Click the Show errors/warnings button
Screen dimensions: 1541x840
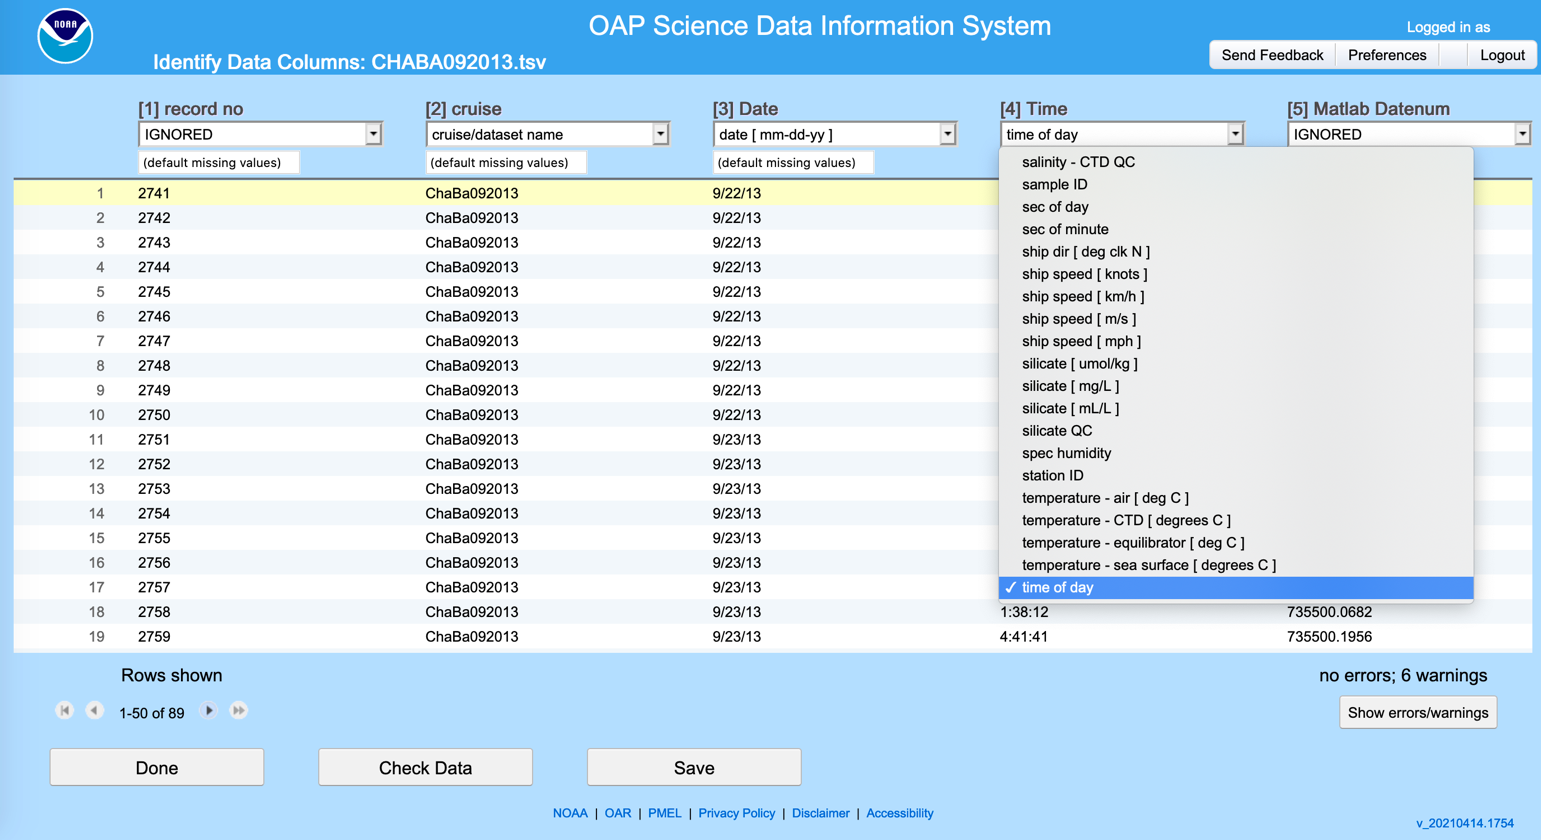click(1417, 713)
